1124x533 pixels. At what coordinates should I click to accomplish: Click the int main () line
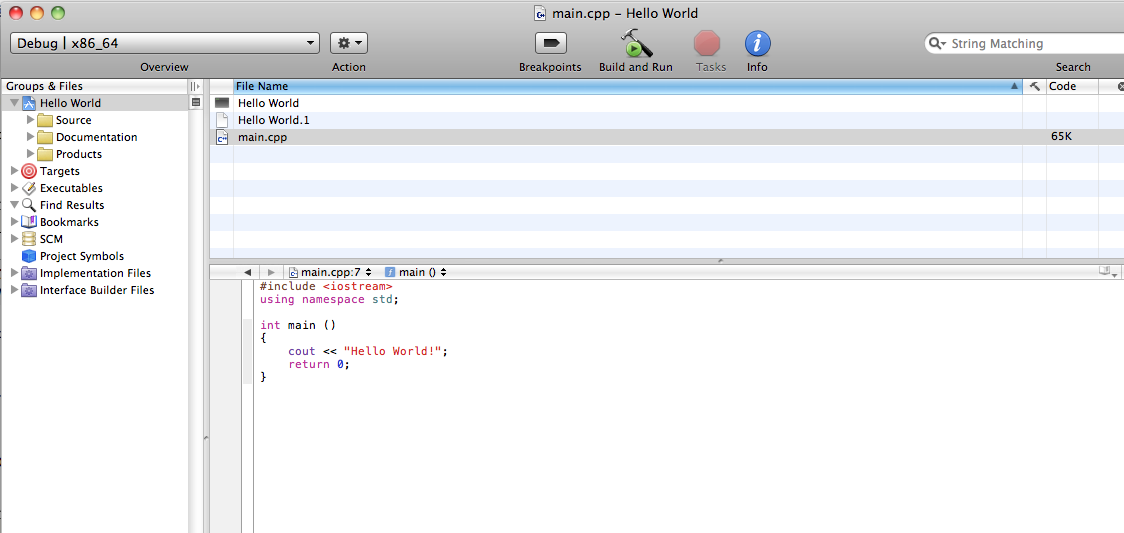pyautogui.click(x=298, y=325)
